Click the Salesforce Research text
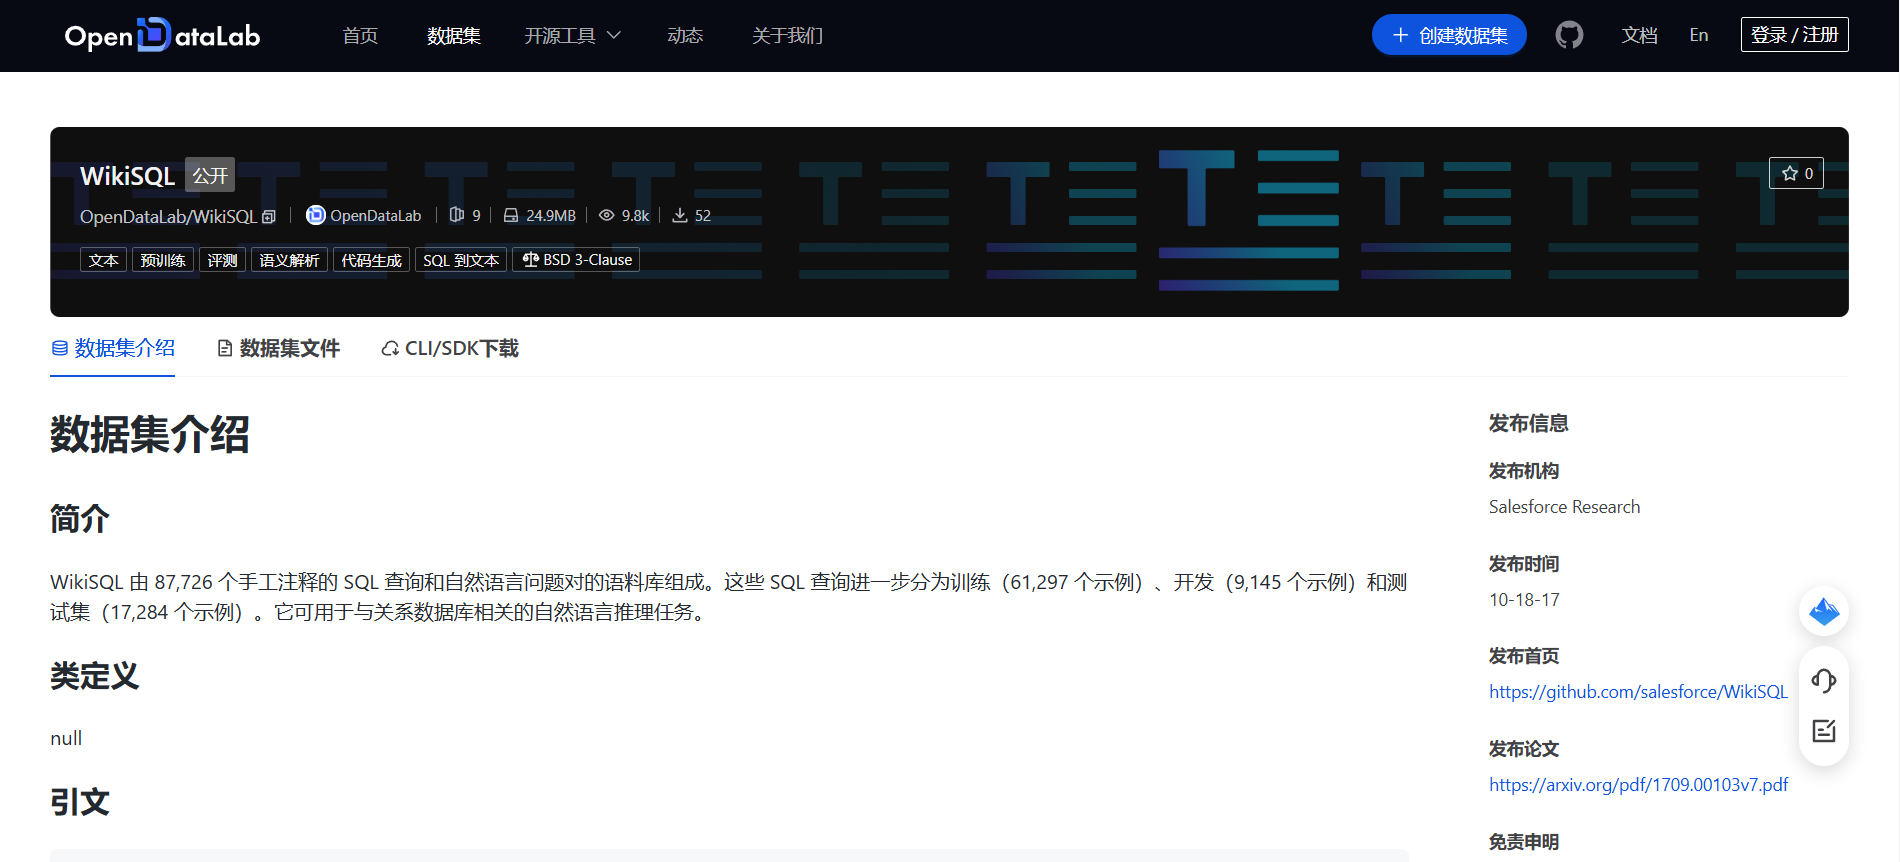 point(1564,507)
